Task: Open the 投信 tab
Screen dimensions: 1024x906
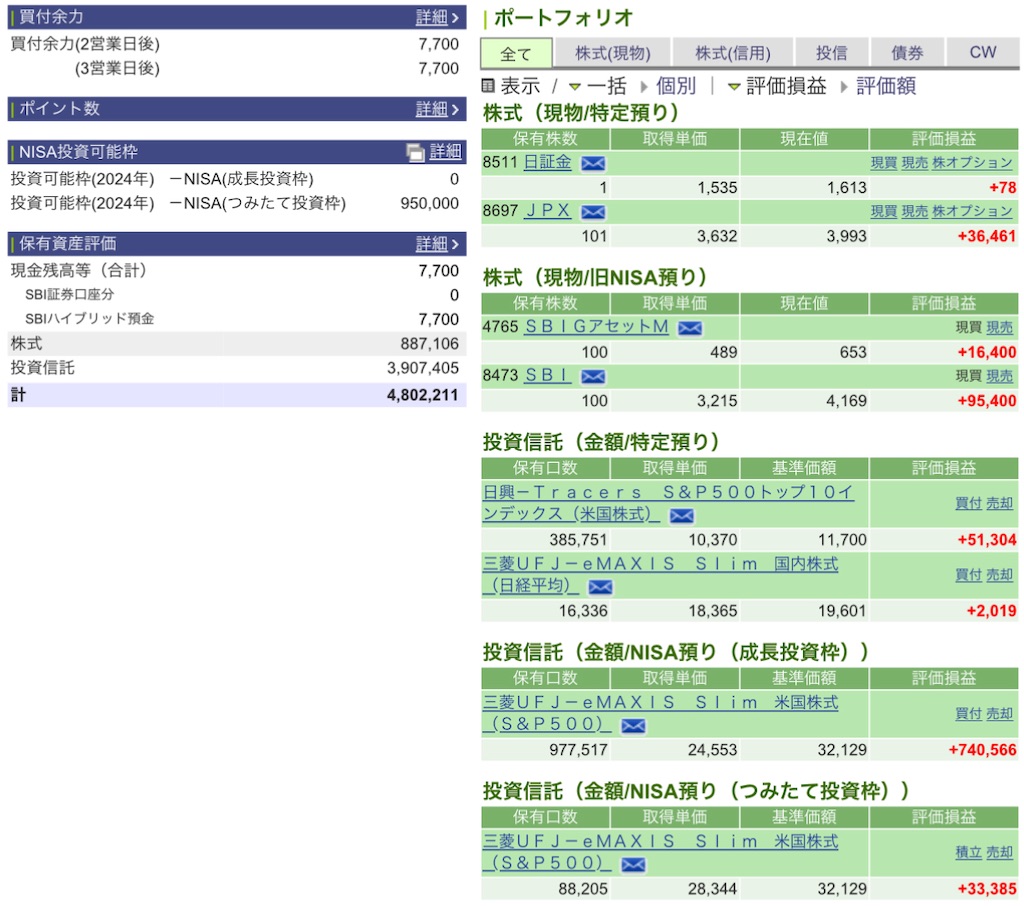Action: point(831,53)
